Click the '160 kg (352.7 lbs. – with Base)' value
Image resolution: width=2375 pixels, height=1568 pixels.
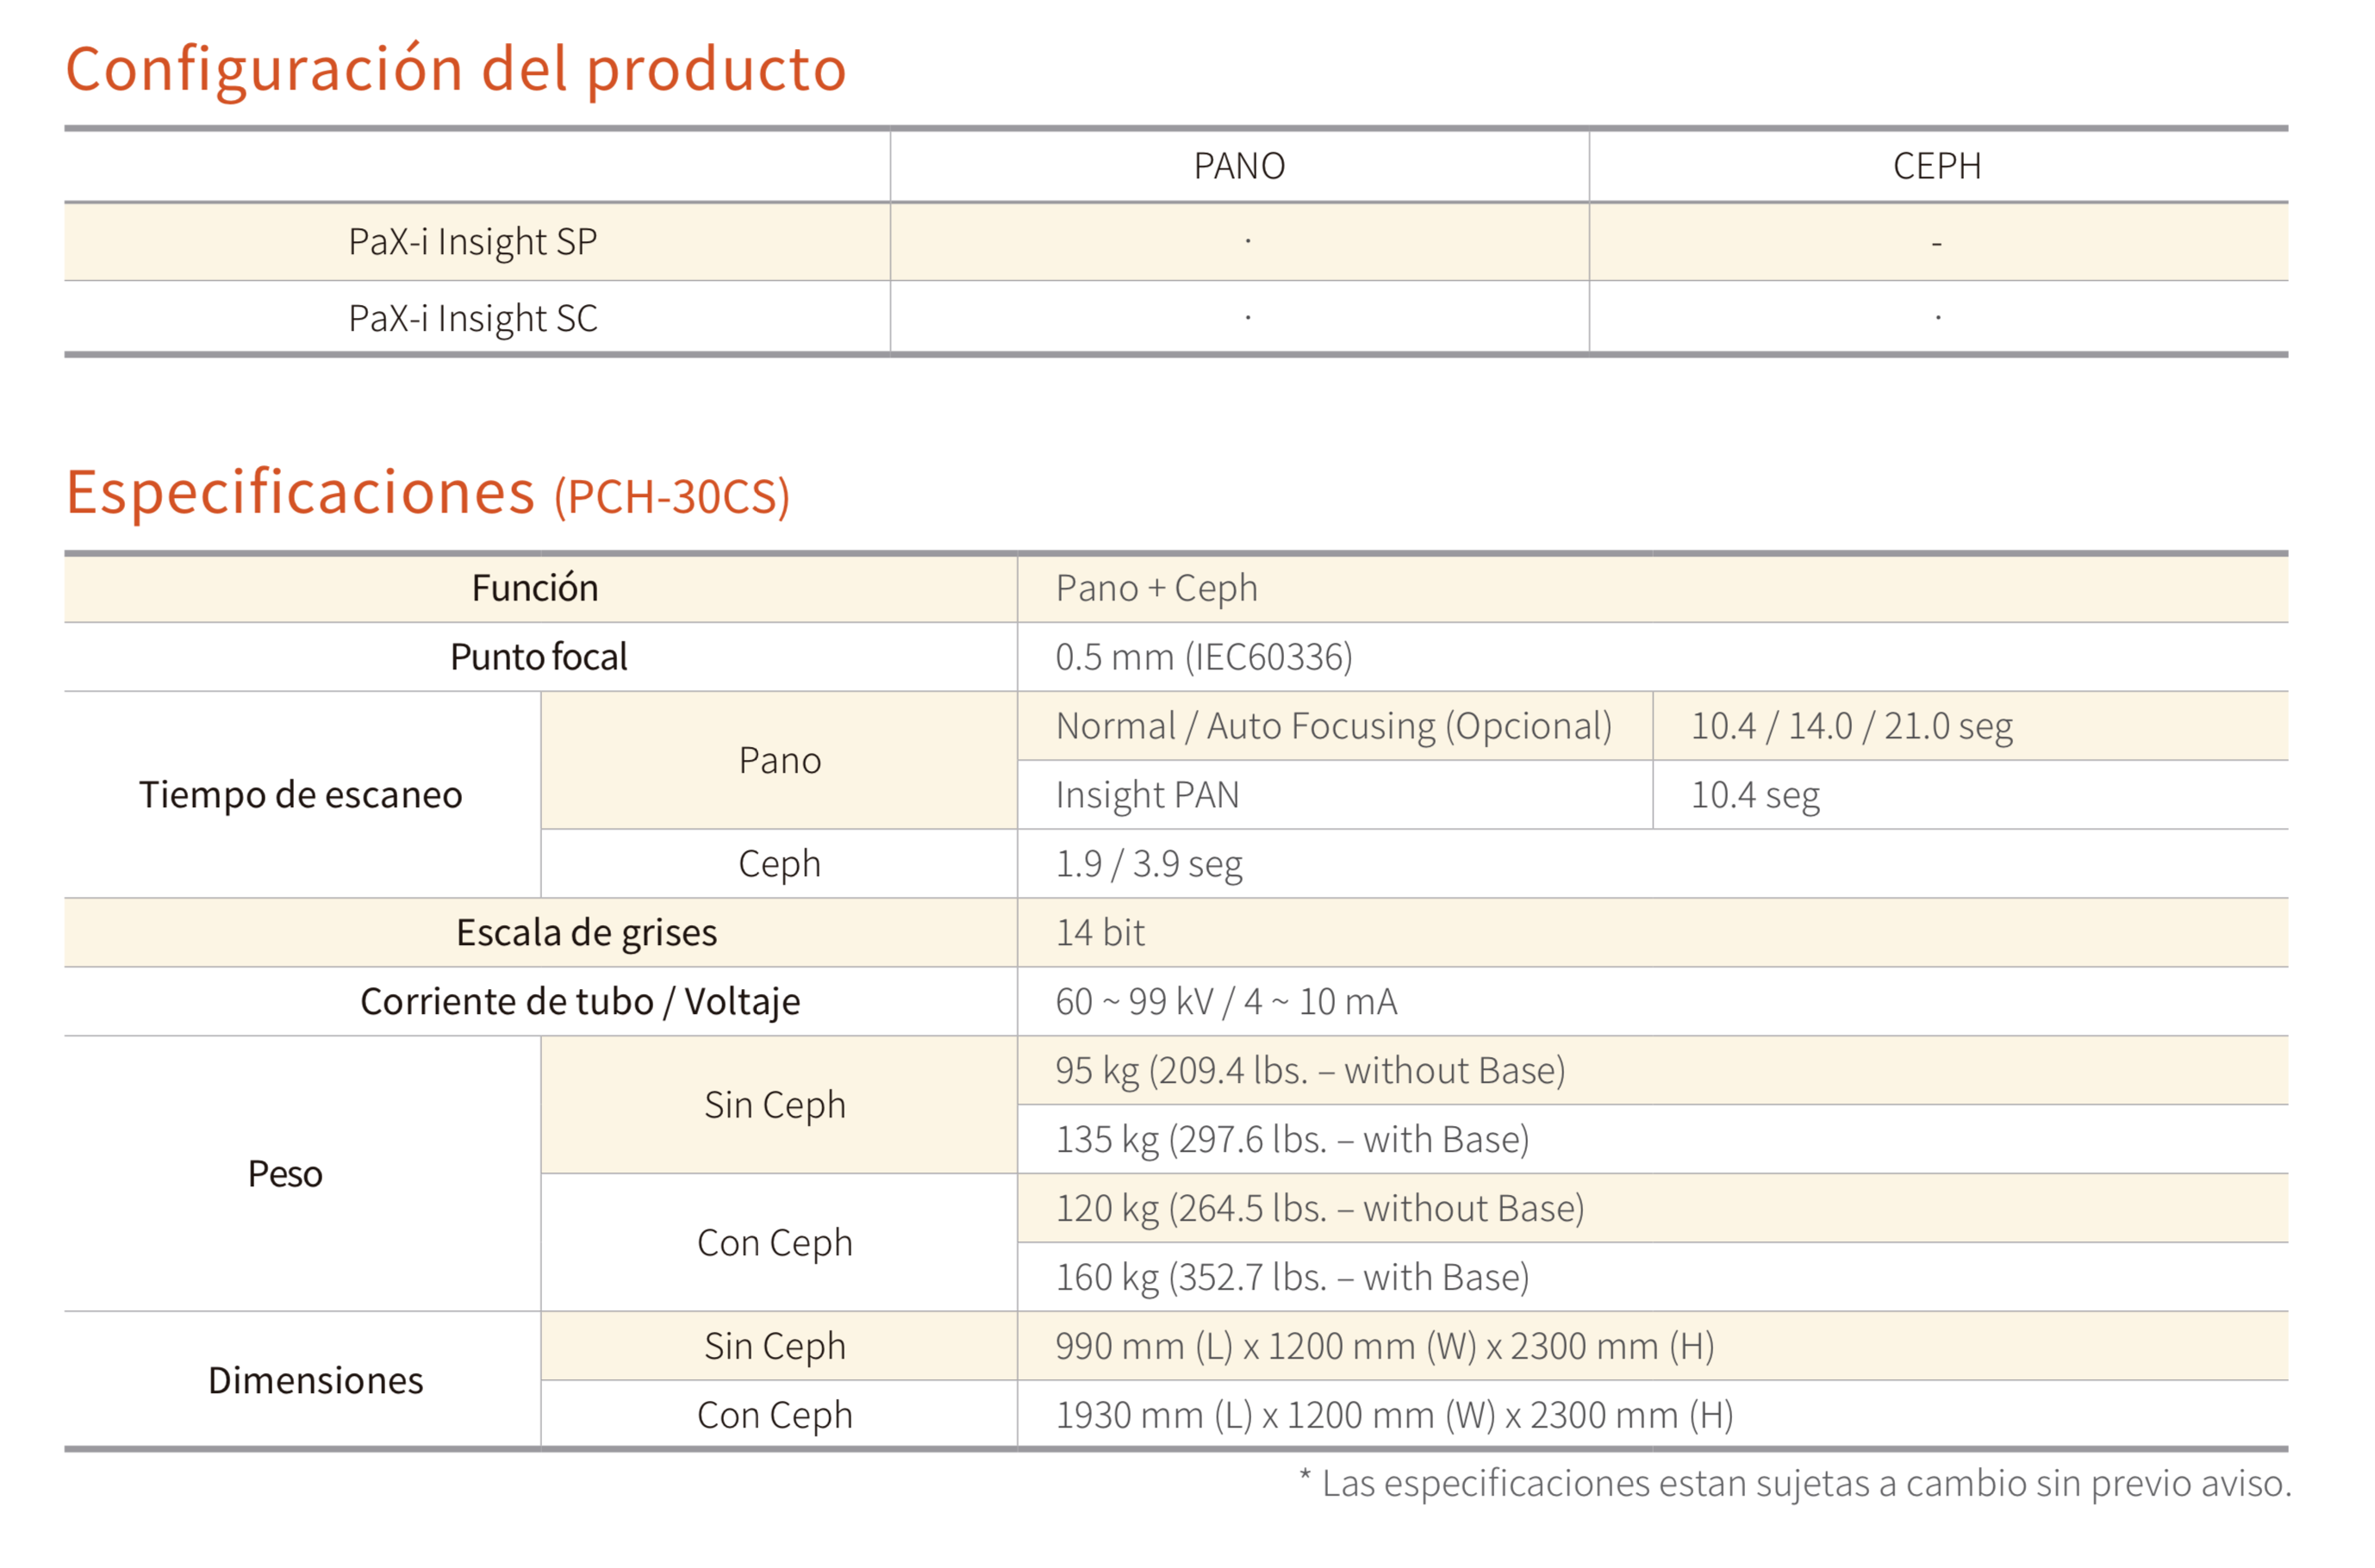[x=1292, y=1278]
